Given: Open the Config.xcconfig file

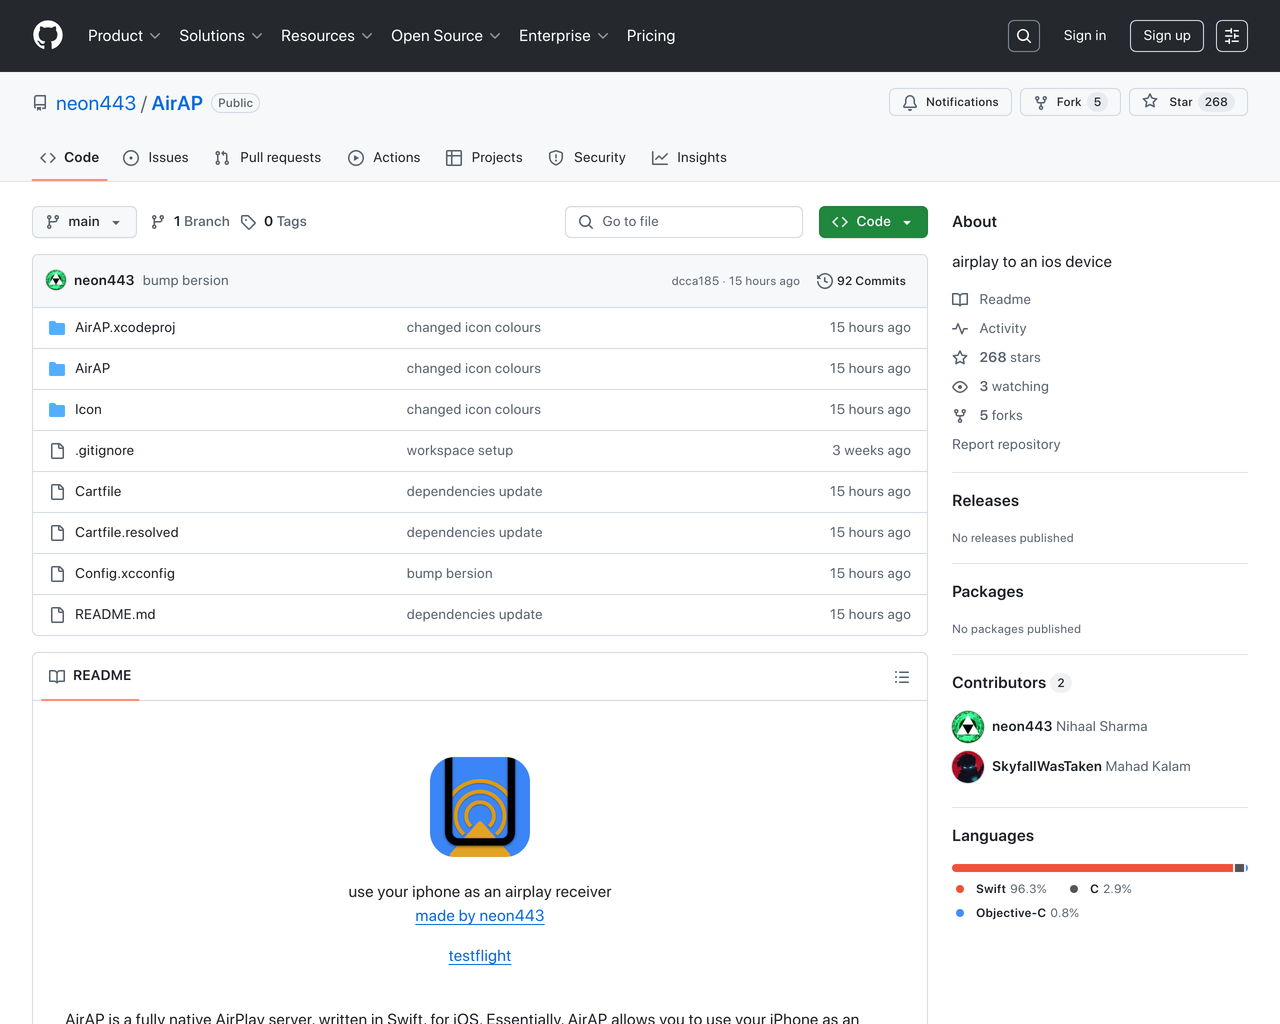Looking at the screenshot, I should click(x=125, y=574).
